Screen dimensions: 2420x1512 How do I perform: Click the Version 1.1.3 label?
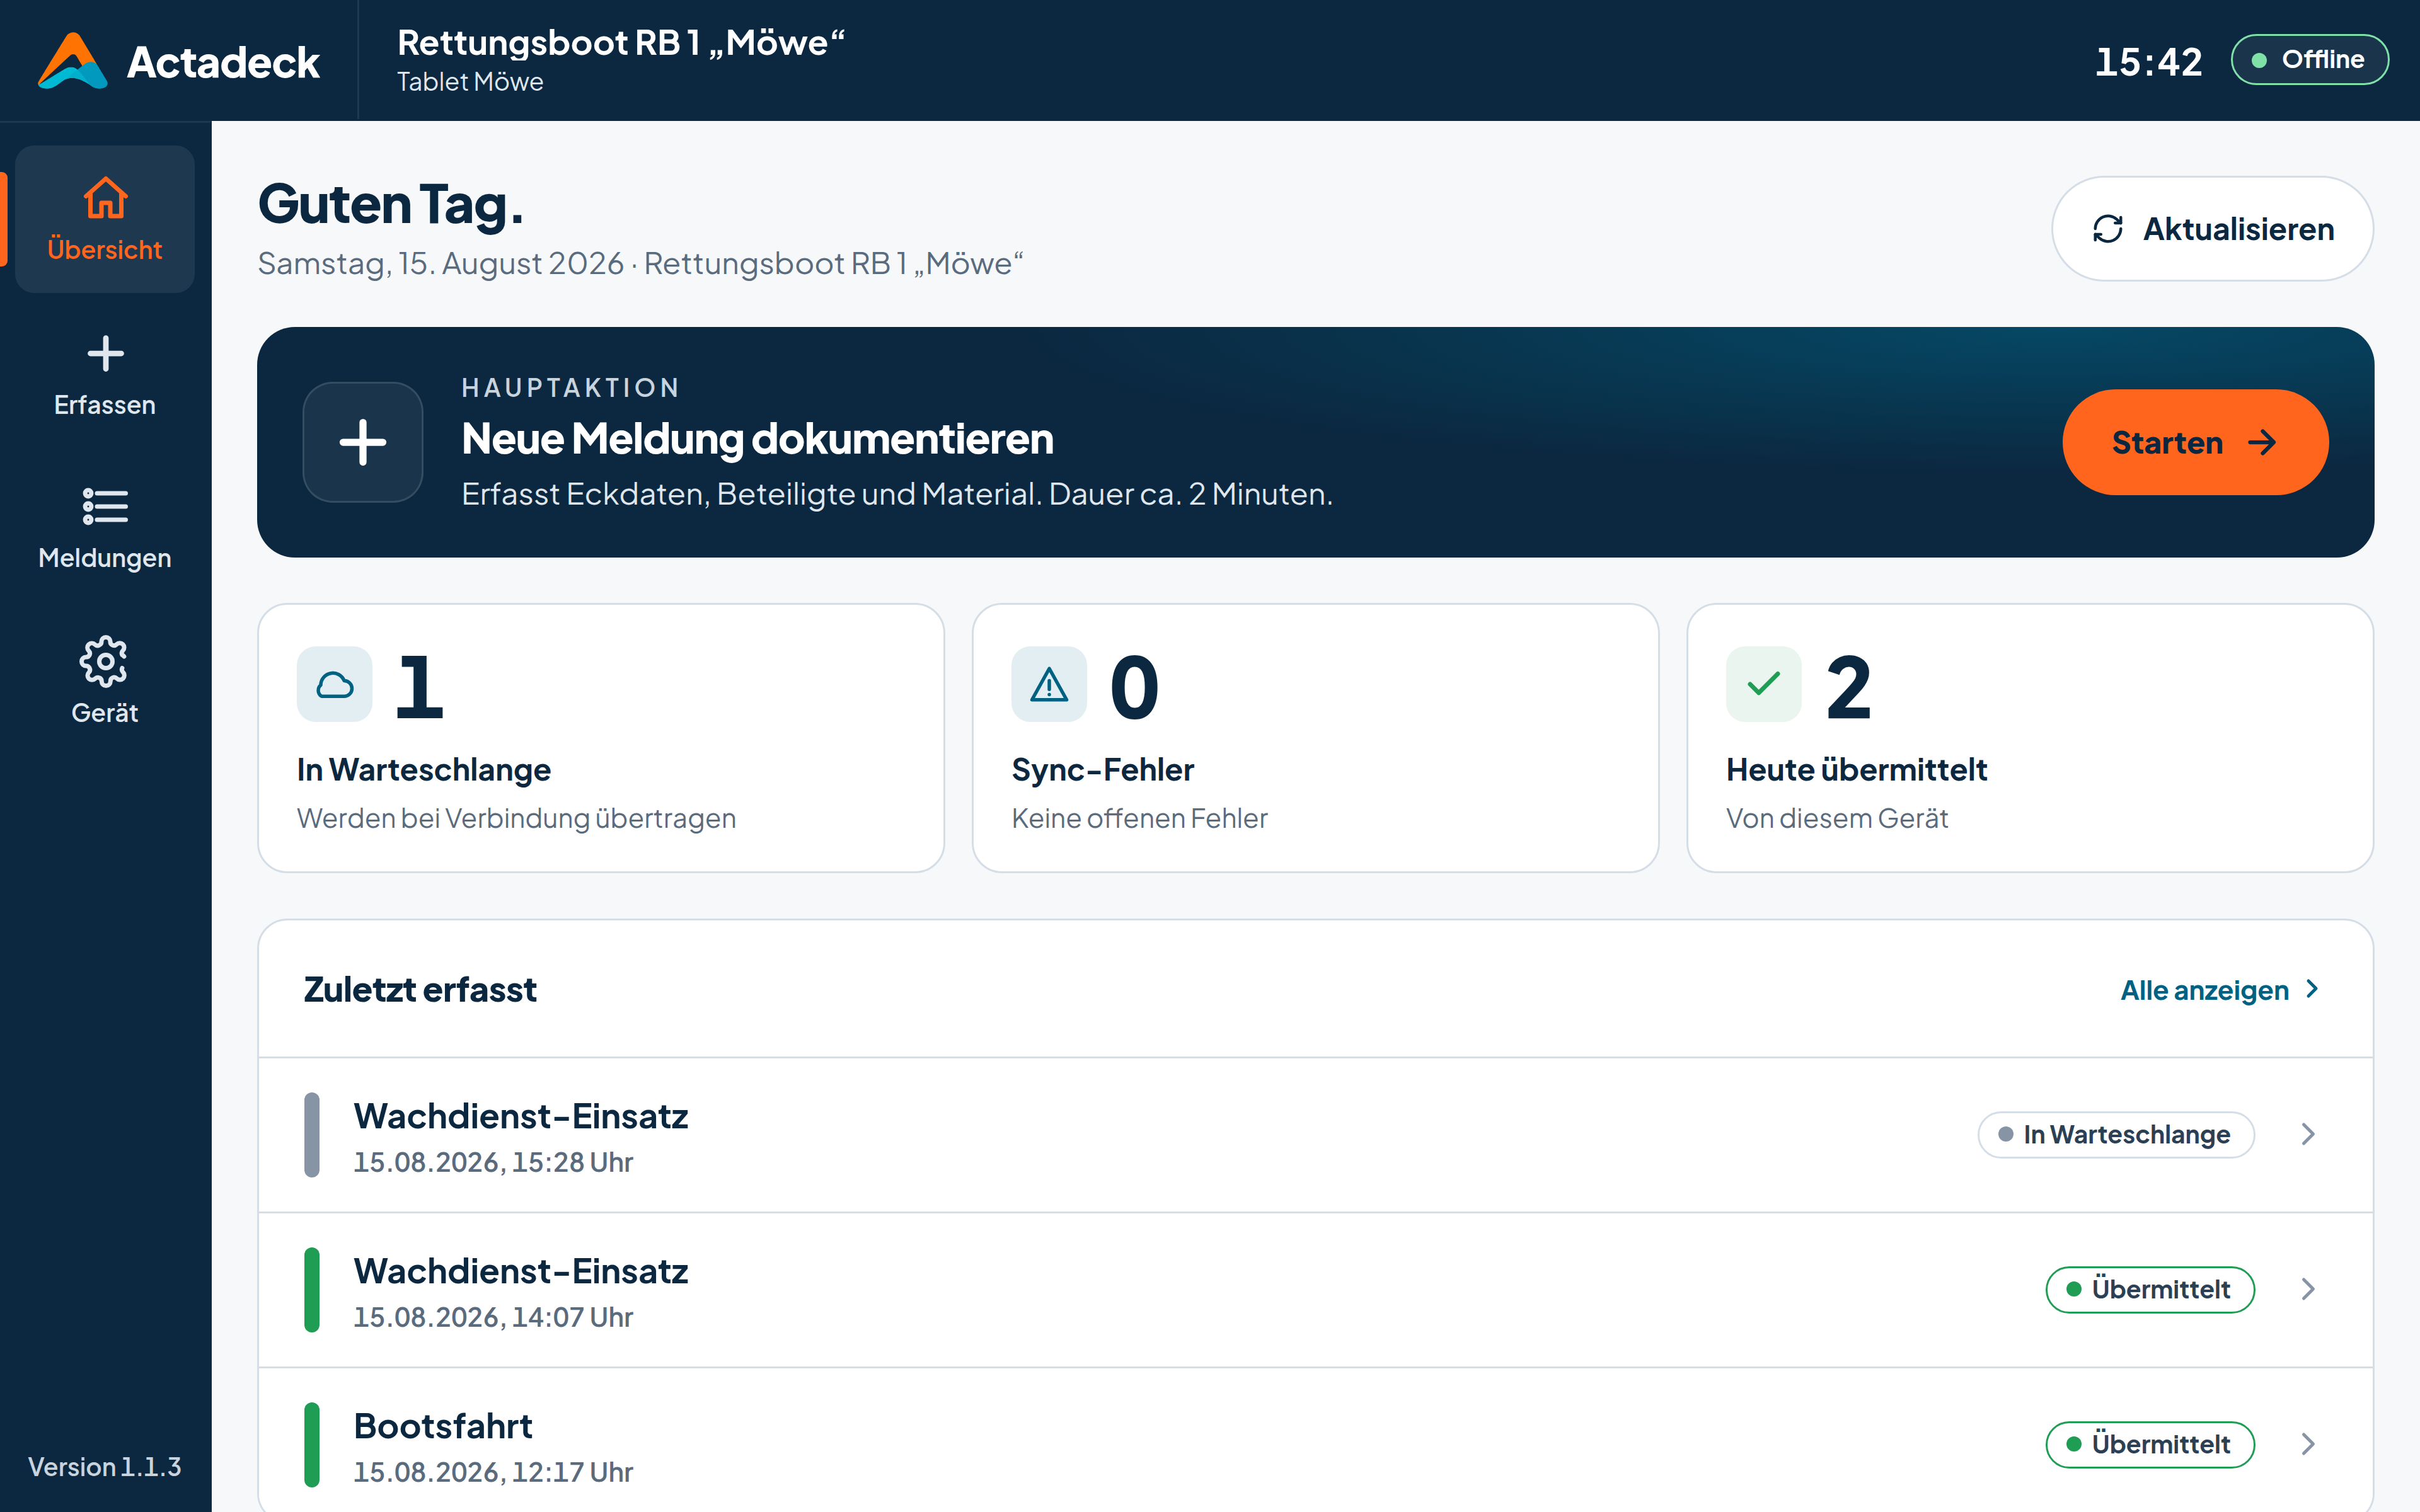coord(105,1467)
